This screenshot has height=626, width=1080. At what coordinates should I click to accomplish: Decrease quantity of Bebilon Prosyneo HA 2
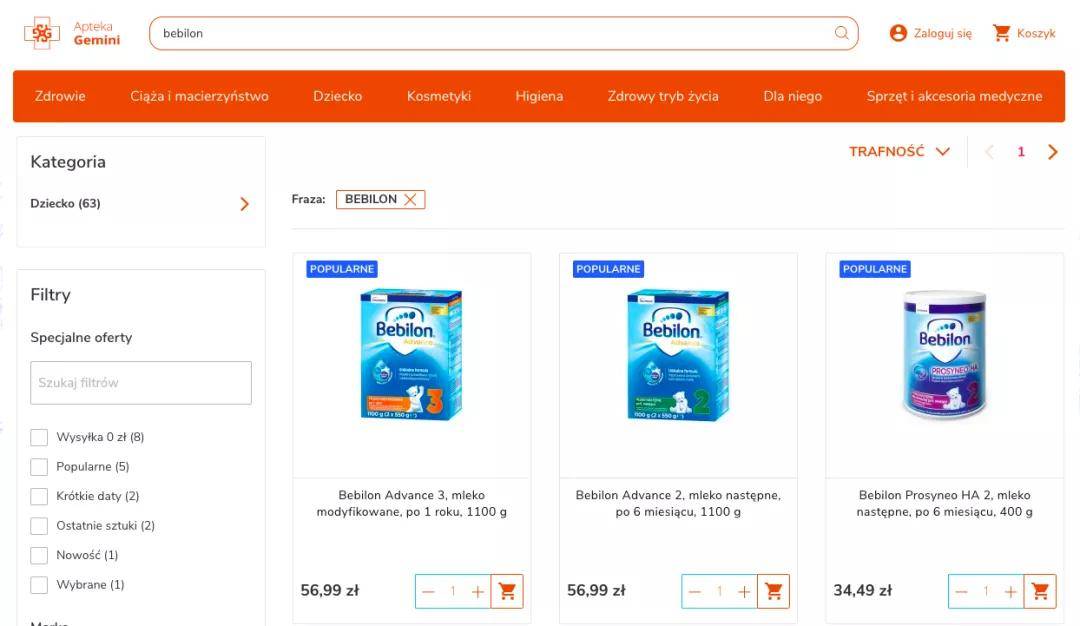[x=962, y=592]
